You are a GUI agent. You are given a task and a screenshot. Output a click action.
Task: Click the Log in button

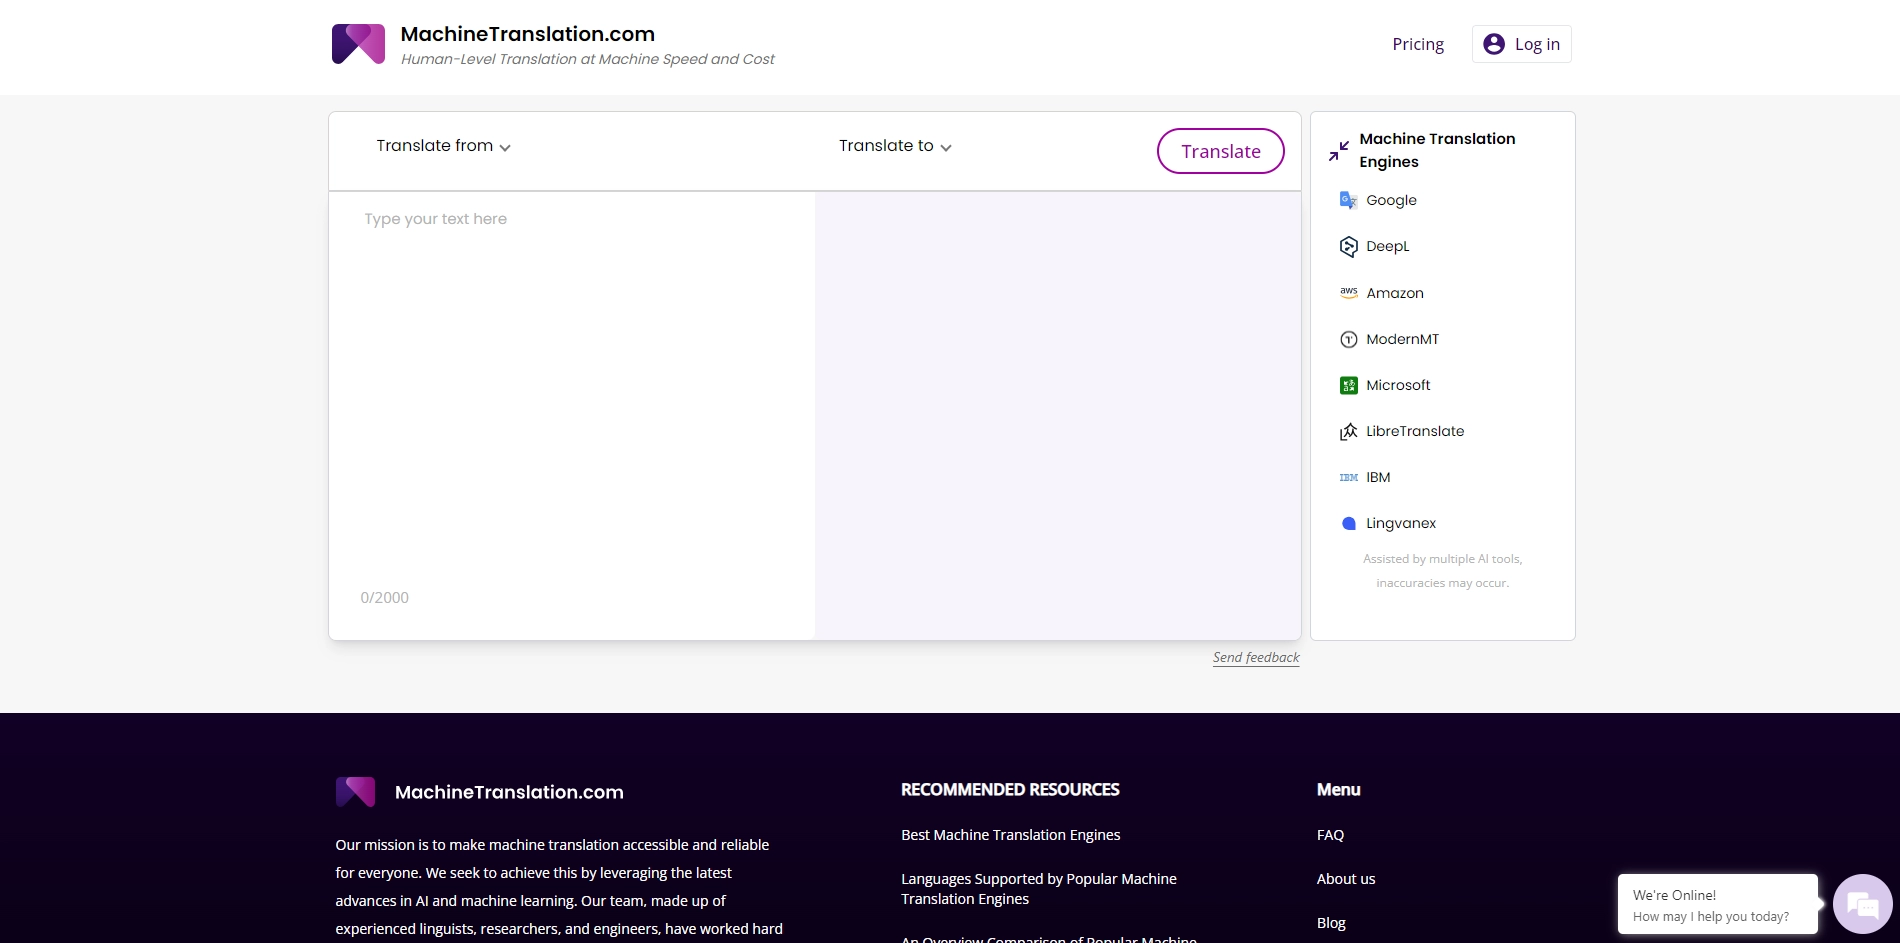tap(1521, 44)
